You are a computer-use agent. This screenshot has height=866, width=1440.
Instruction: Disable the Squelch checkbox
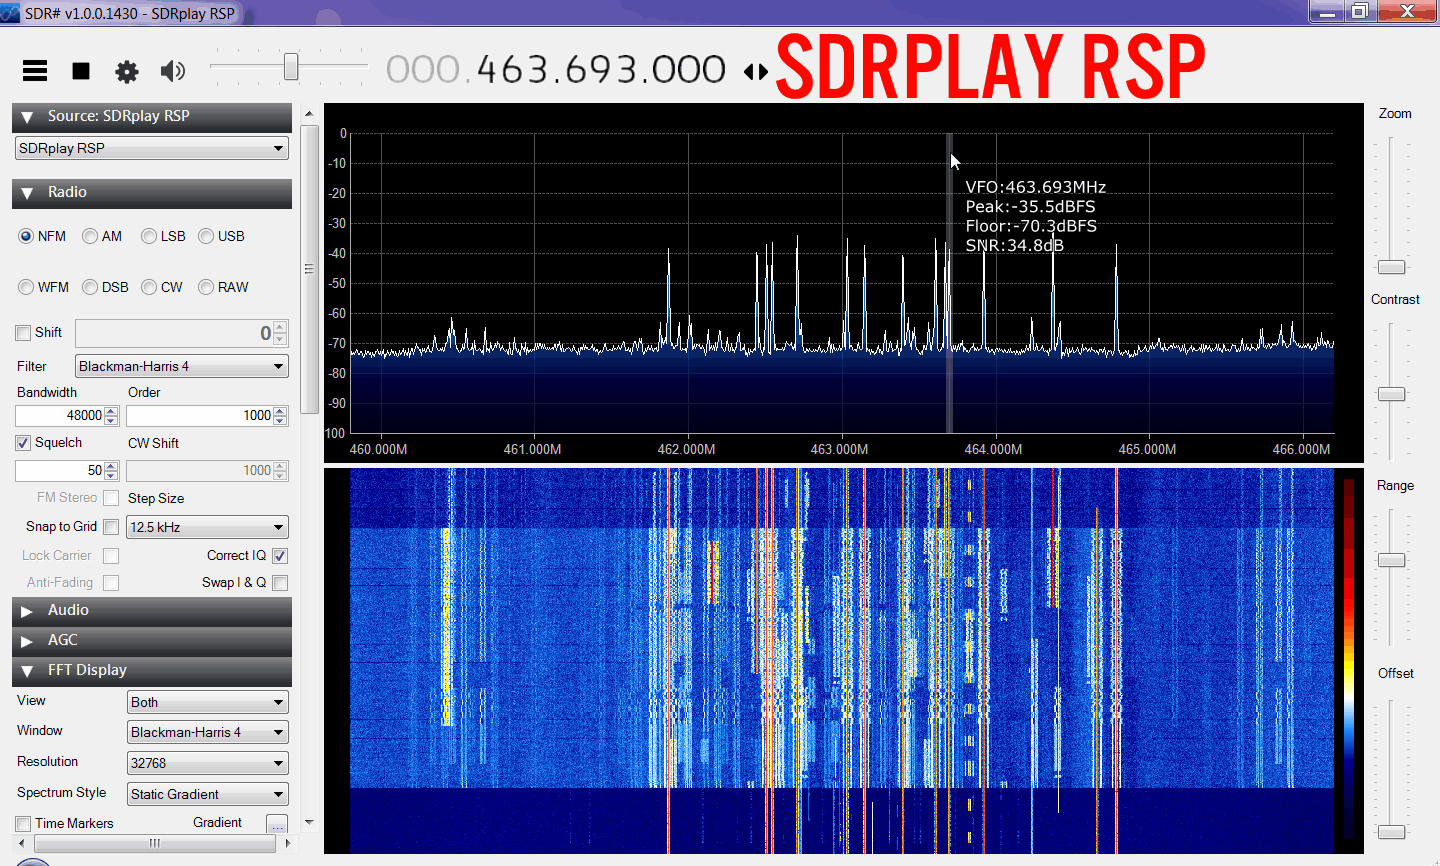point(23,443)
